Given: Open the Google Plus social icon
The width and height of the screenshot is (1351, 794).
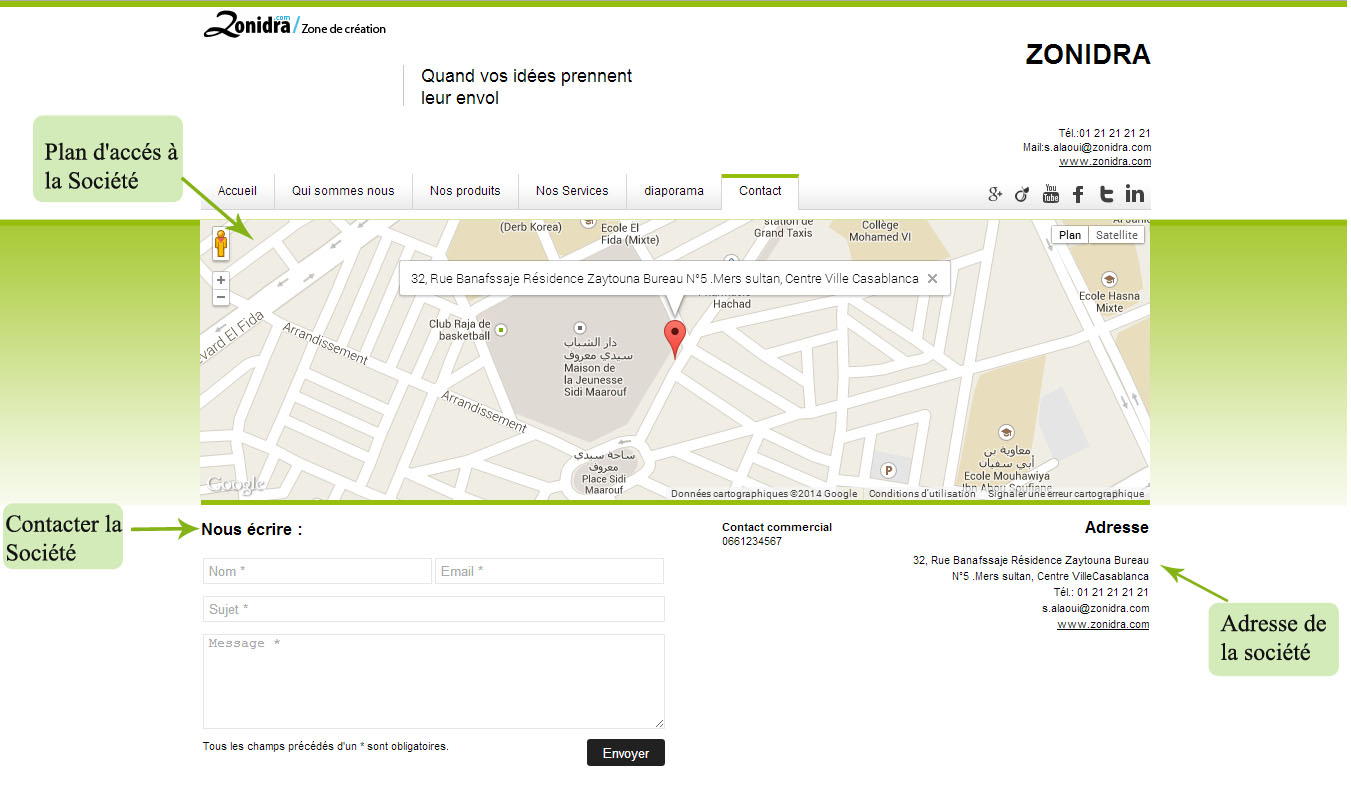Looking at the screenshot, I should point(994,194).
